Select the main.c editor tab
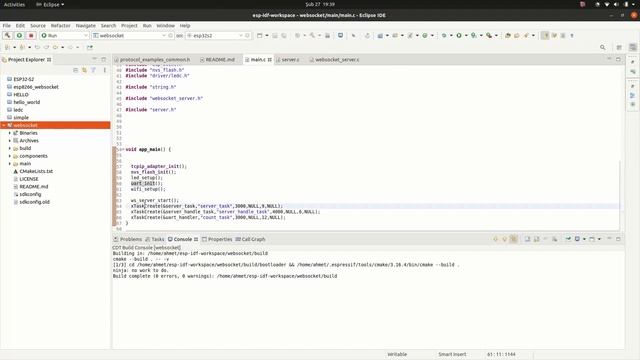 258,60
